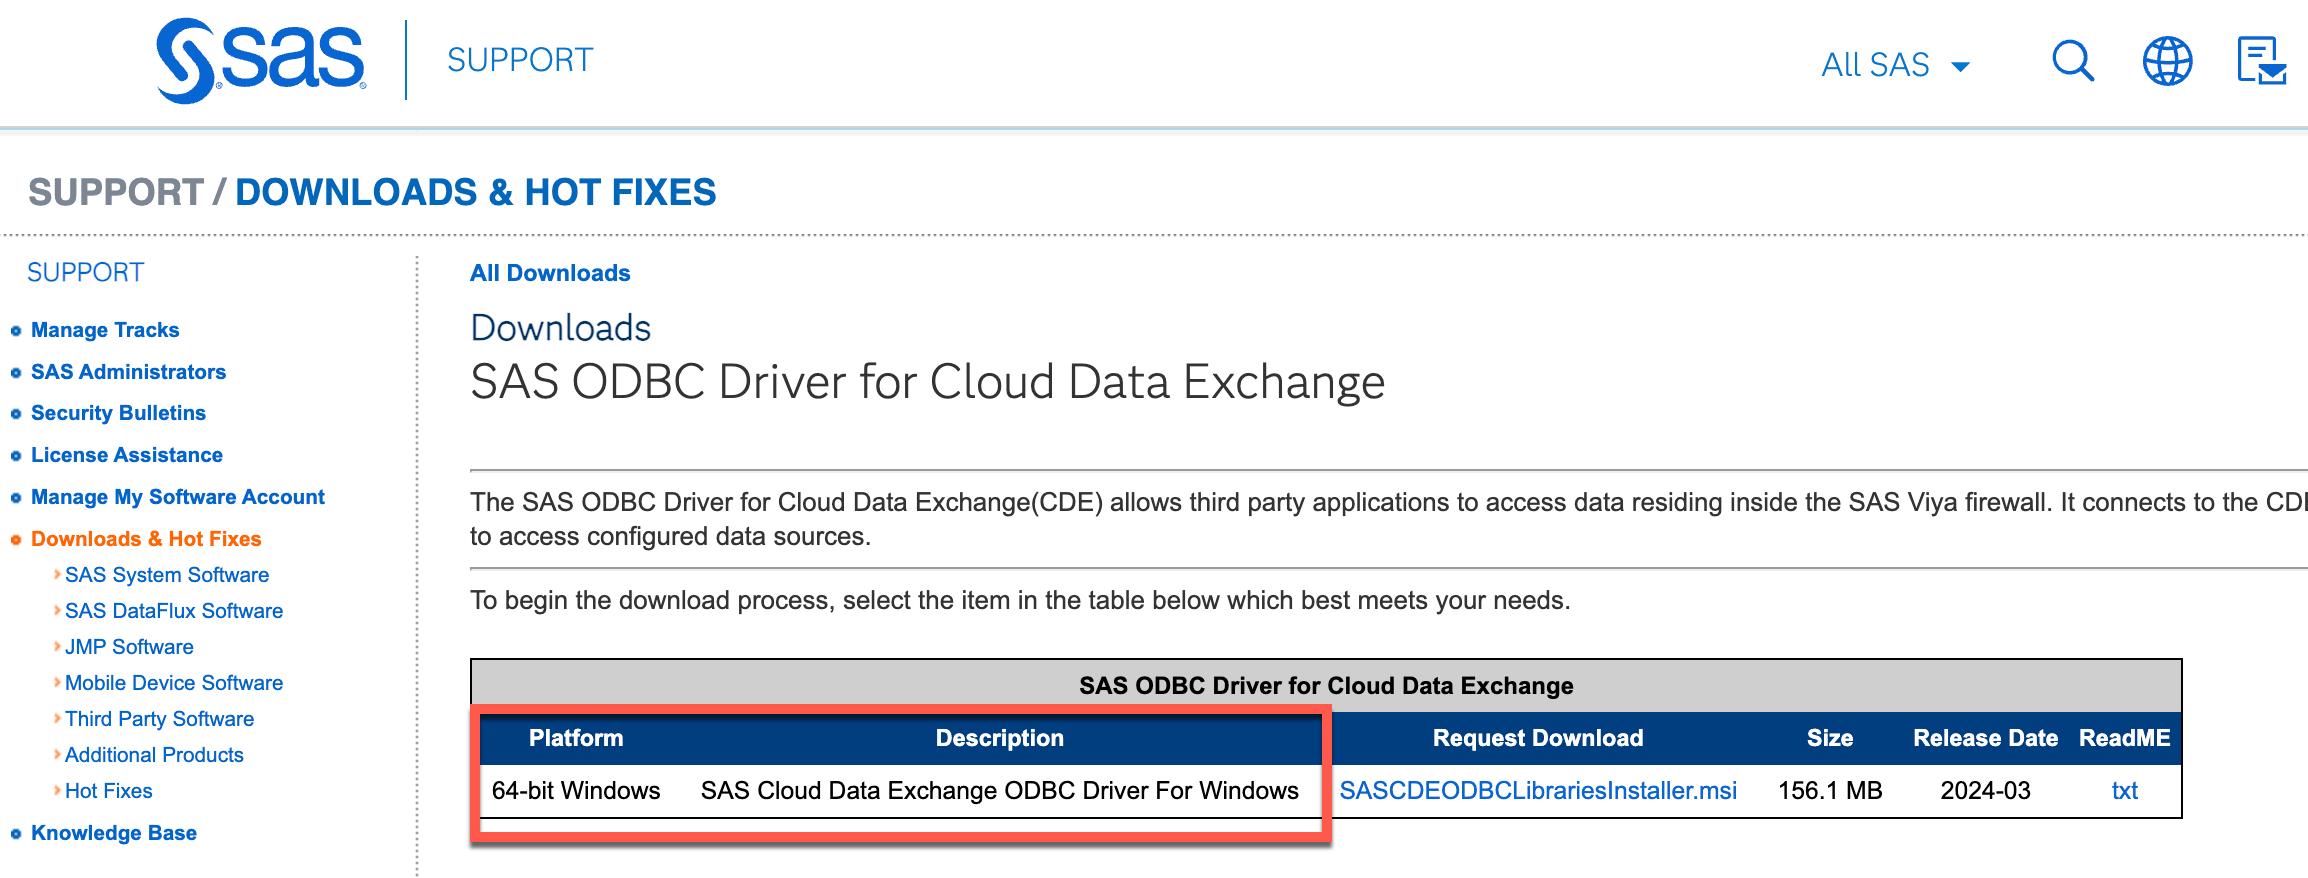The height and width of the screenshot is (878, 2308).
Task: Open SAS DataFlux Software sublink
Action: tap(174, 611)
